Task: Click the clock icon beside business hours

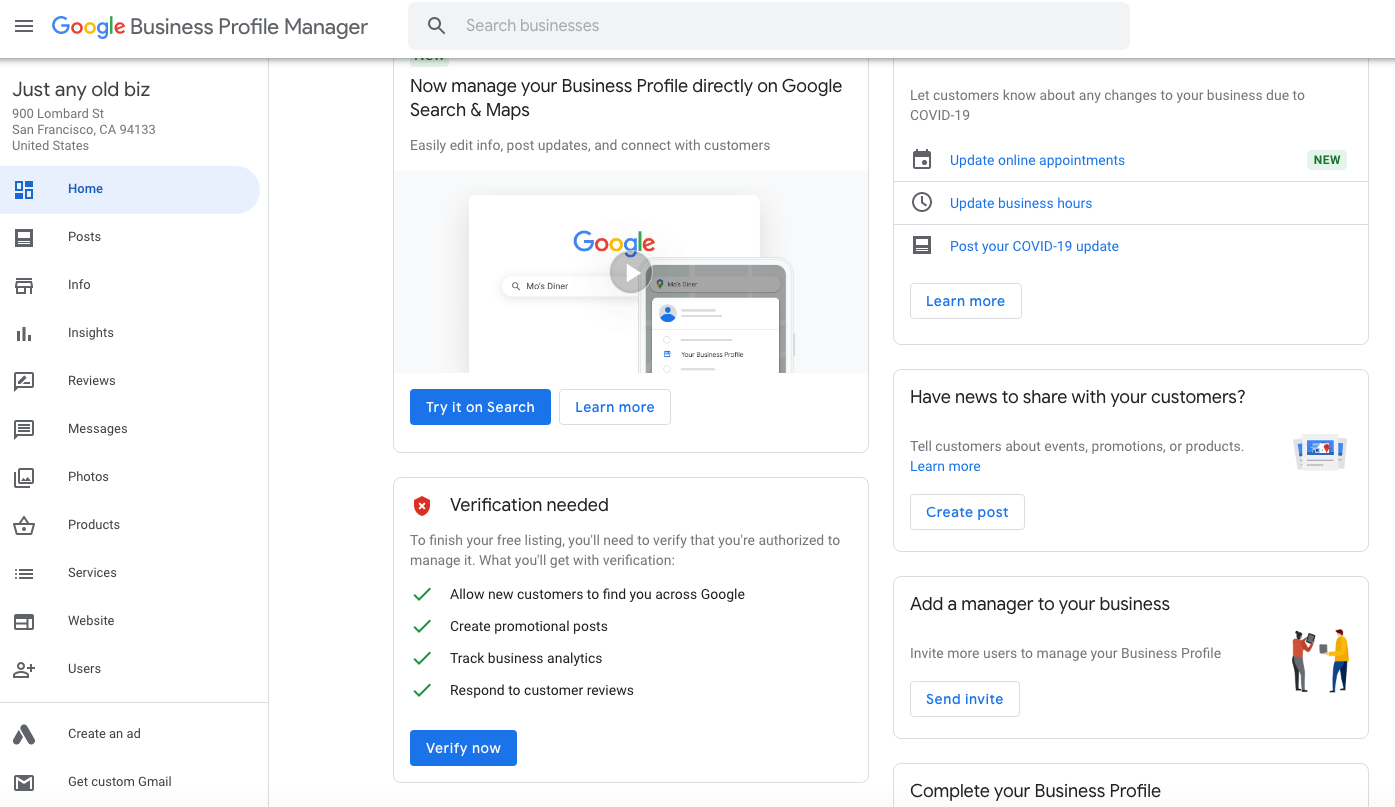Action: point(922,203)
